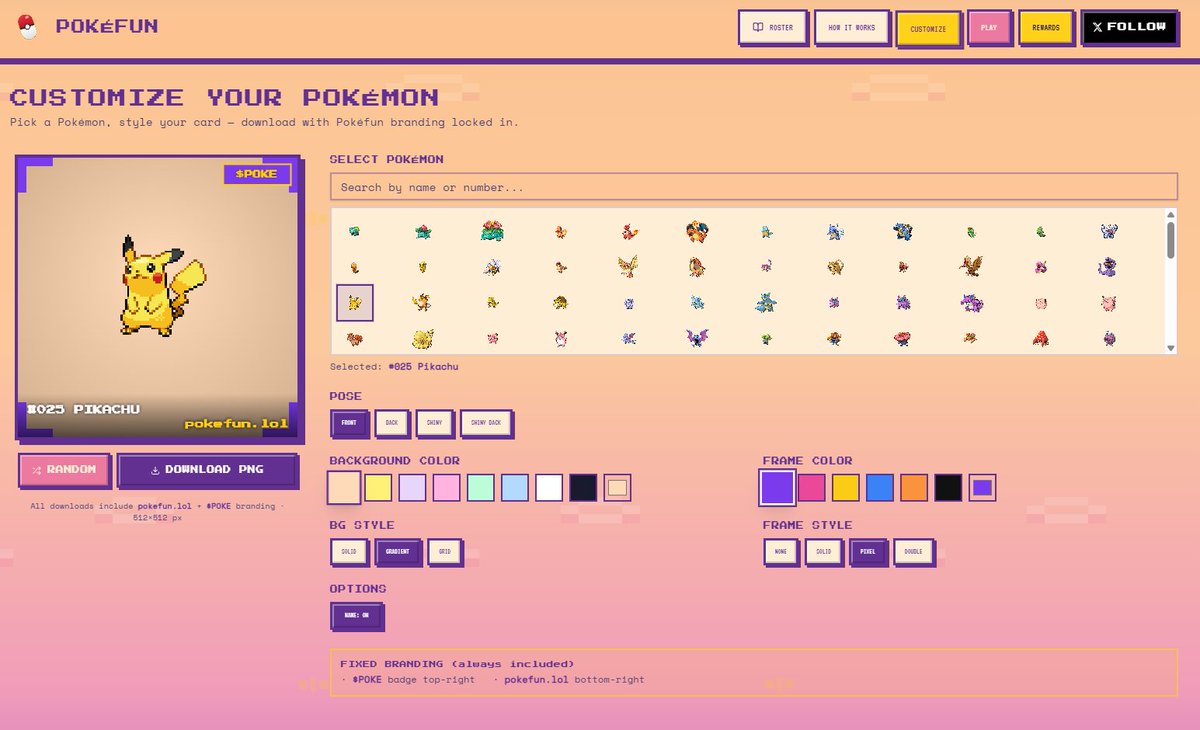Screen dimensions: 1200x730
Task: Pick the orange frame color swatch
Action: coord(914,488)
